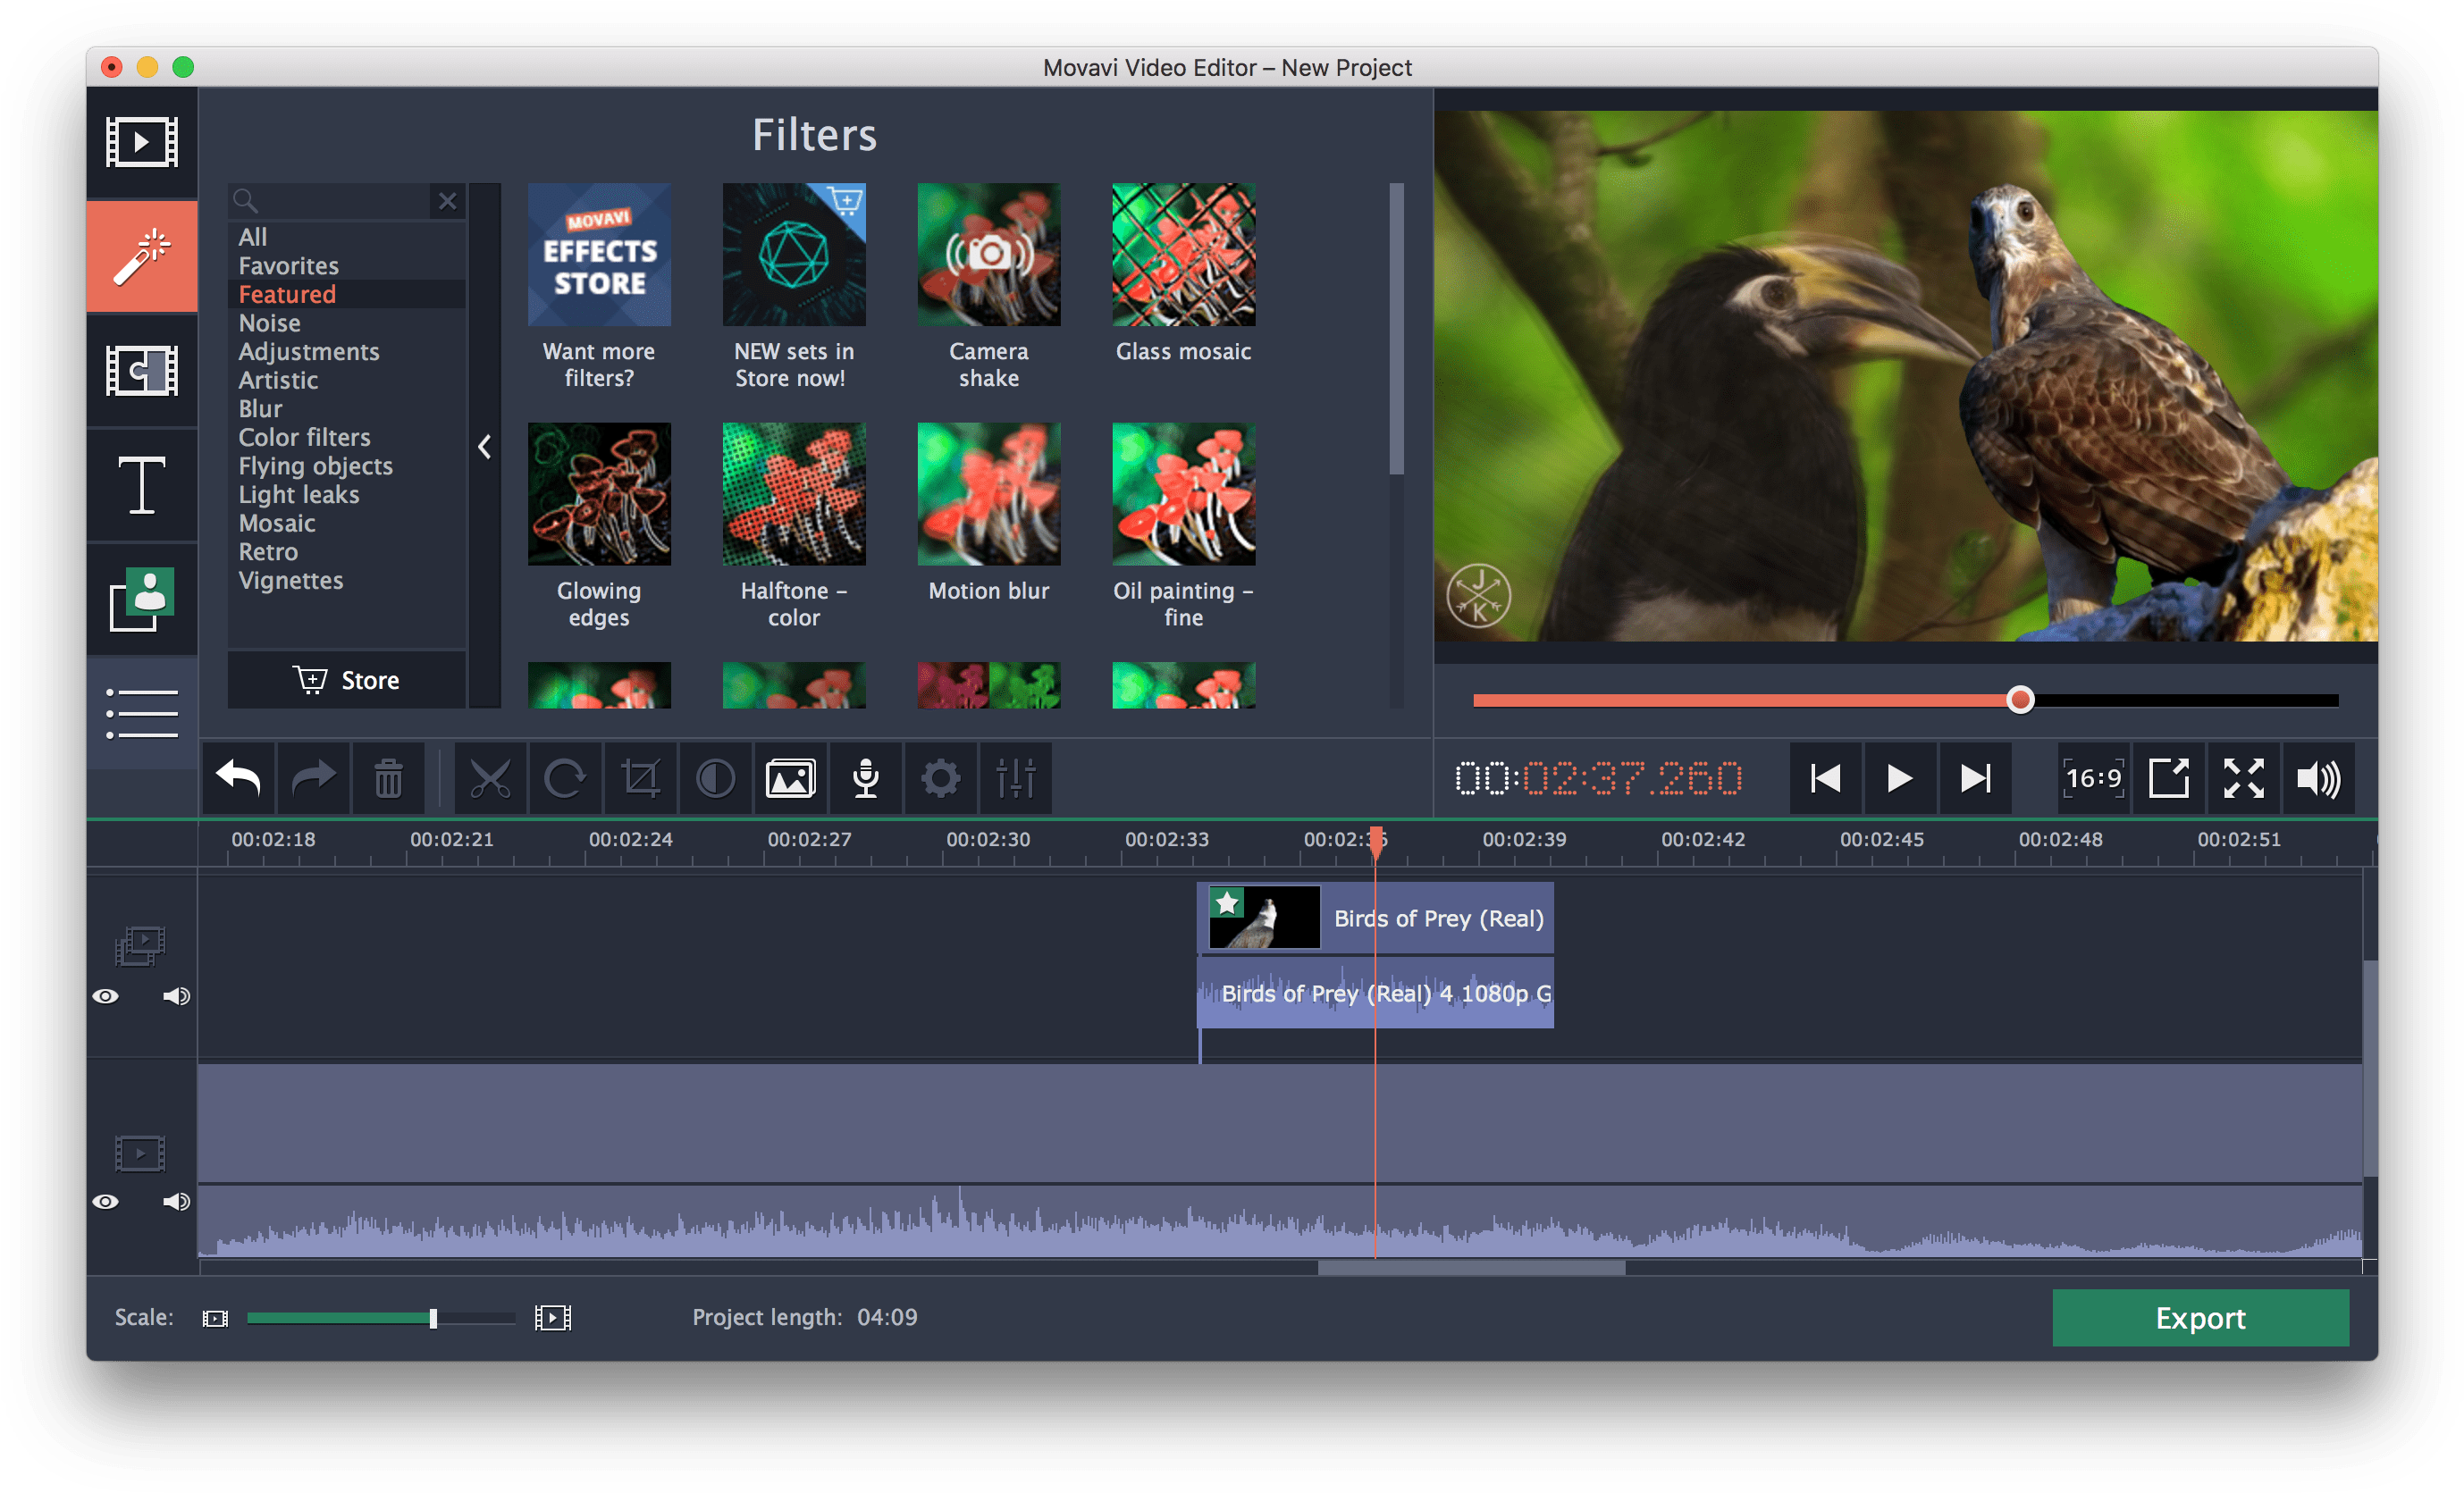Mute the main video track speaker
Viewport: 2464px width, 1493px height.
pyautogui.click(x=176, y=1201)
